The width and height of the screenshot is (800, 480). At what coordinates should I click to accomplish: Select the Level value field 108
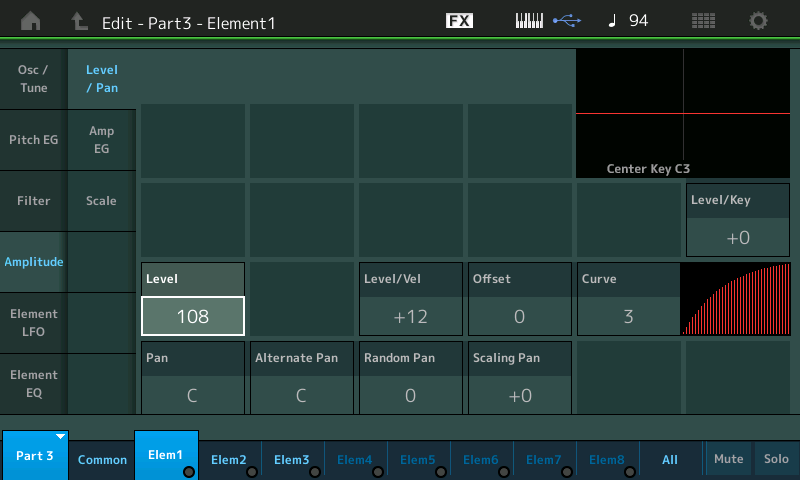point(193,316)
